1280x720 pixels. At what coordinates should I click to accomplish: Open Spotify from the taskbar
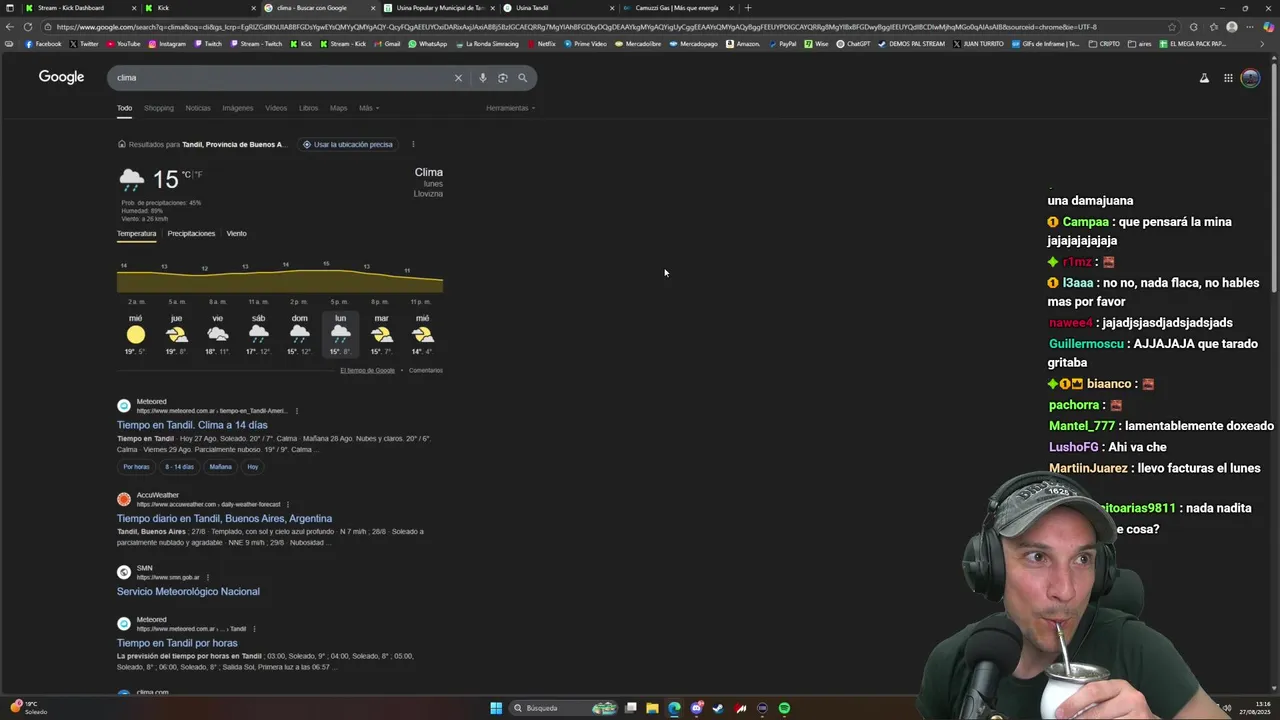[x=784, y=708]
